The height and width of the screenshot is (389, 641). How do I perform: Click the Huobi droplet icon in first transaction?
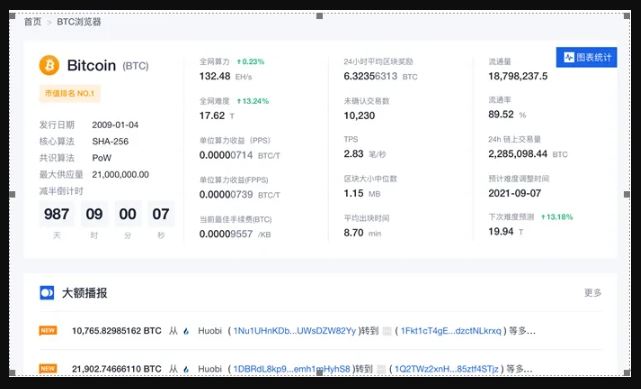point(186,331)
